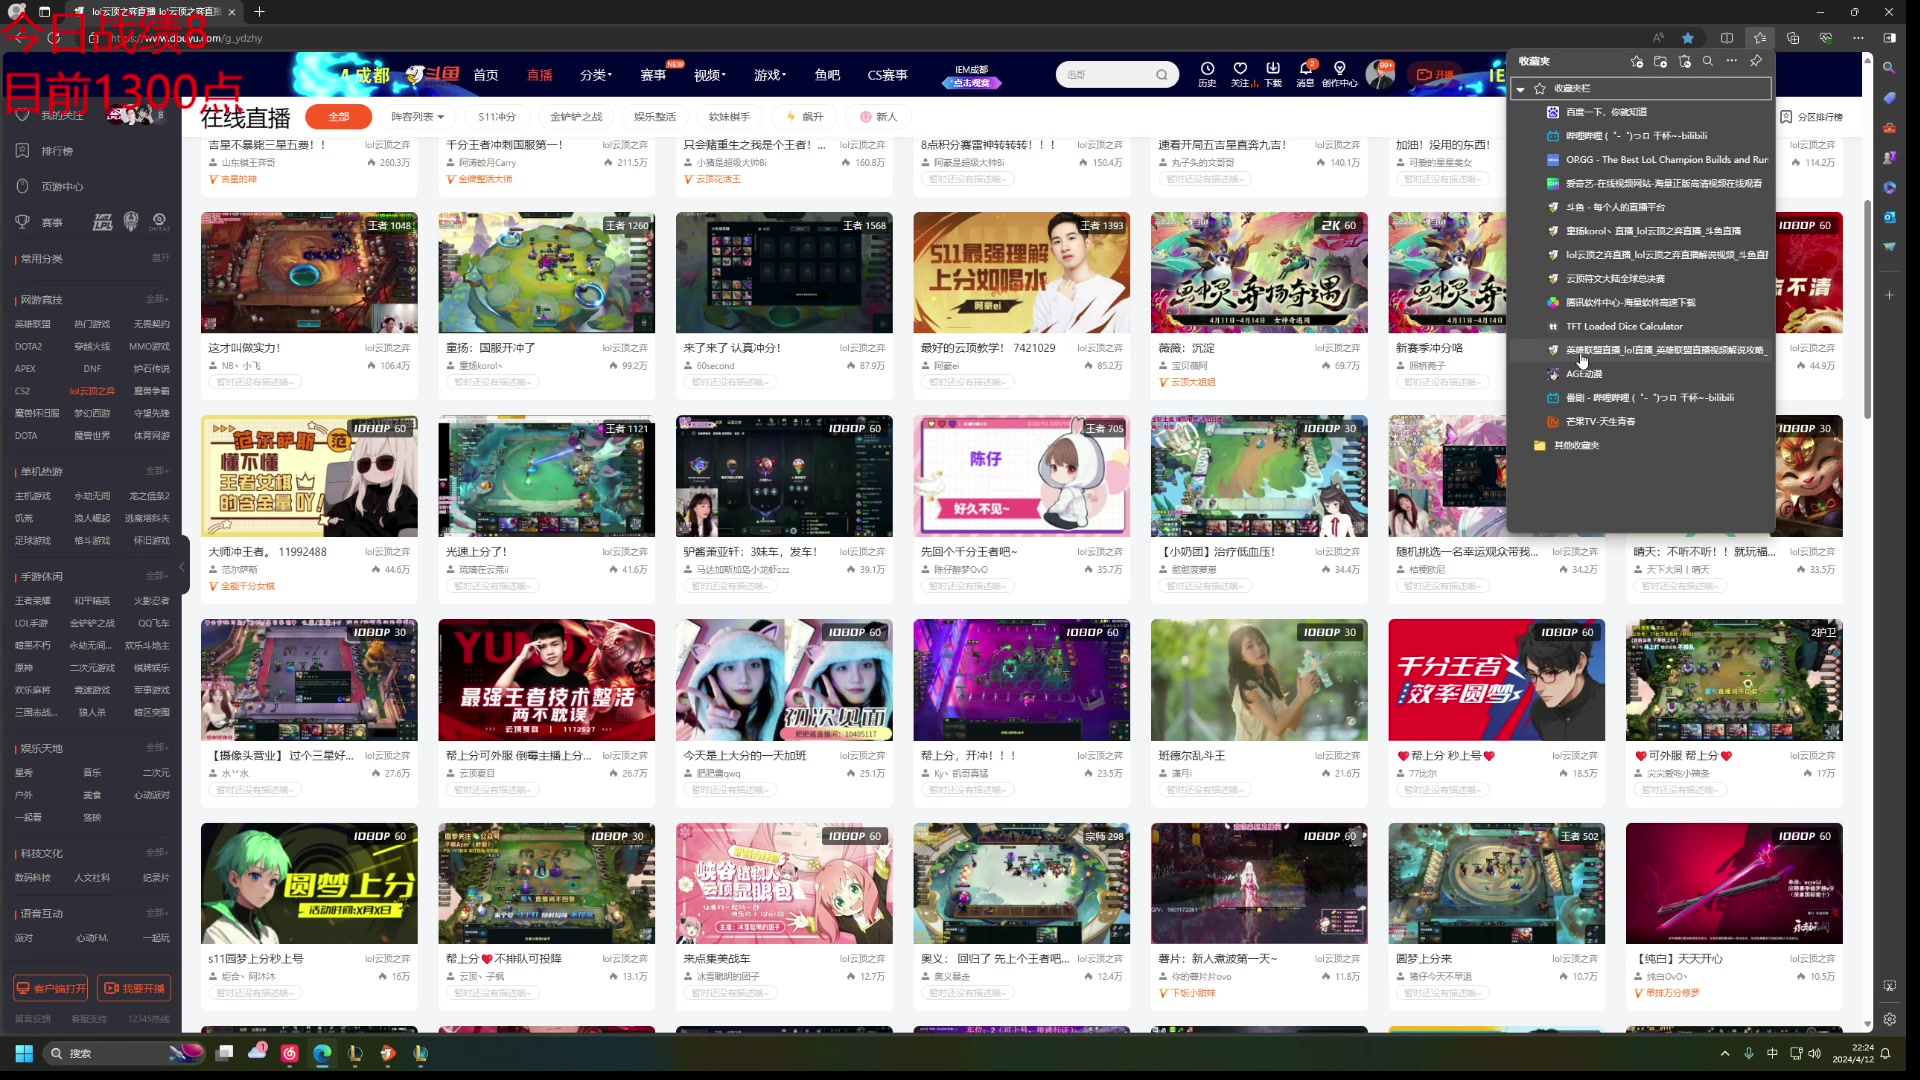Open 鱼吧 in top navigation
This screenshot has width=1920, height=1080.
827,75
